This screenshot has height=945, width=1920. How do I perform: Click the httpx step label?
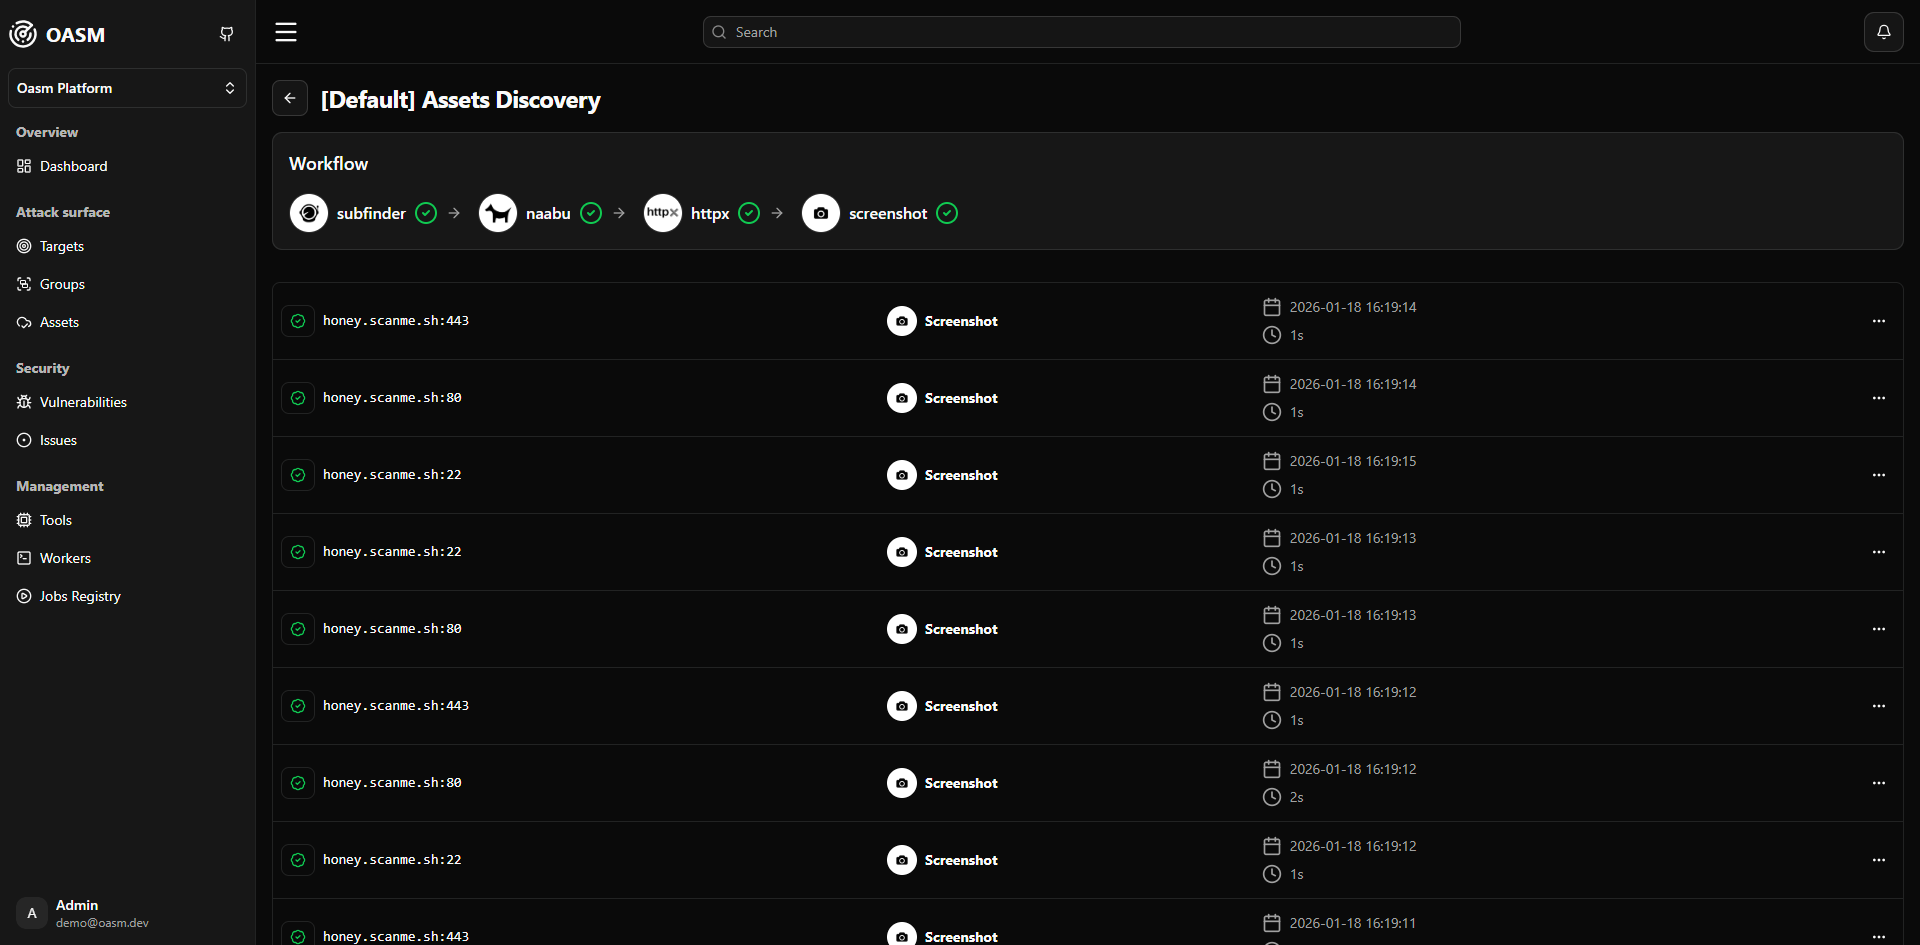coord(710,213)
